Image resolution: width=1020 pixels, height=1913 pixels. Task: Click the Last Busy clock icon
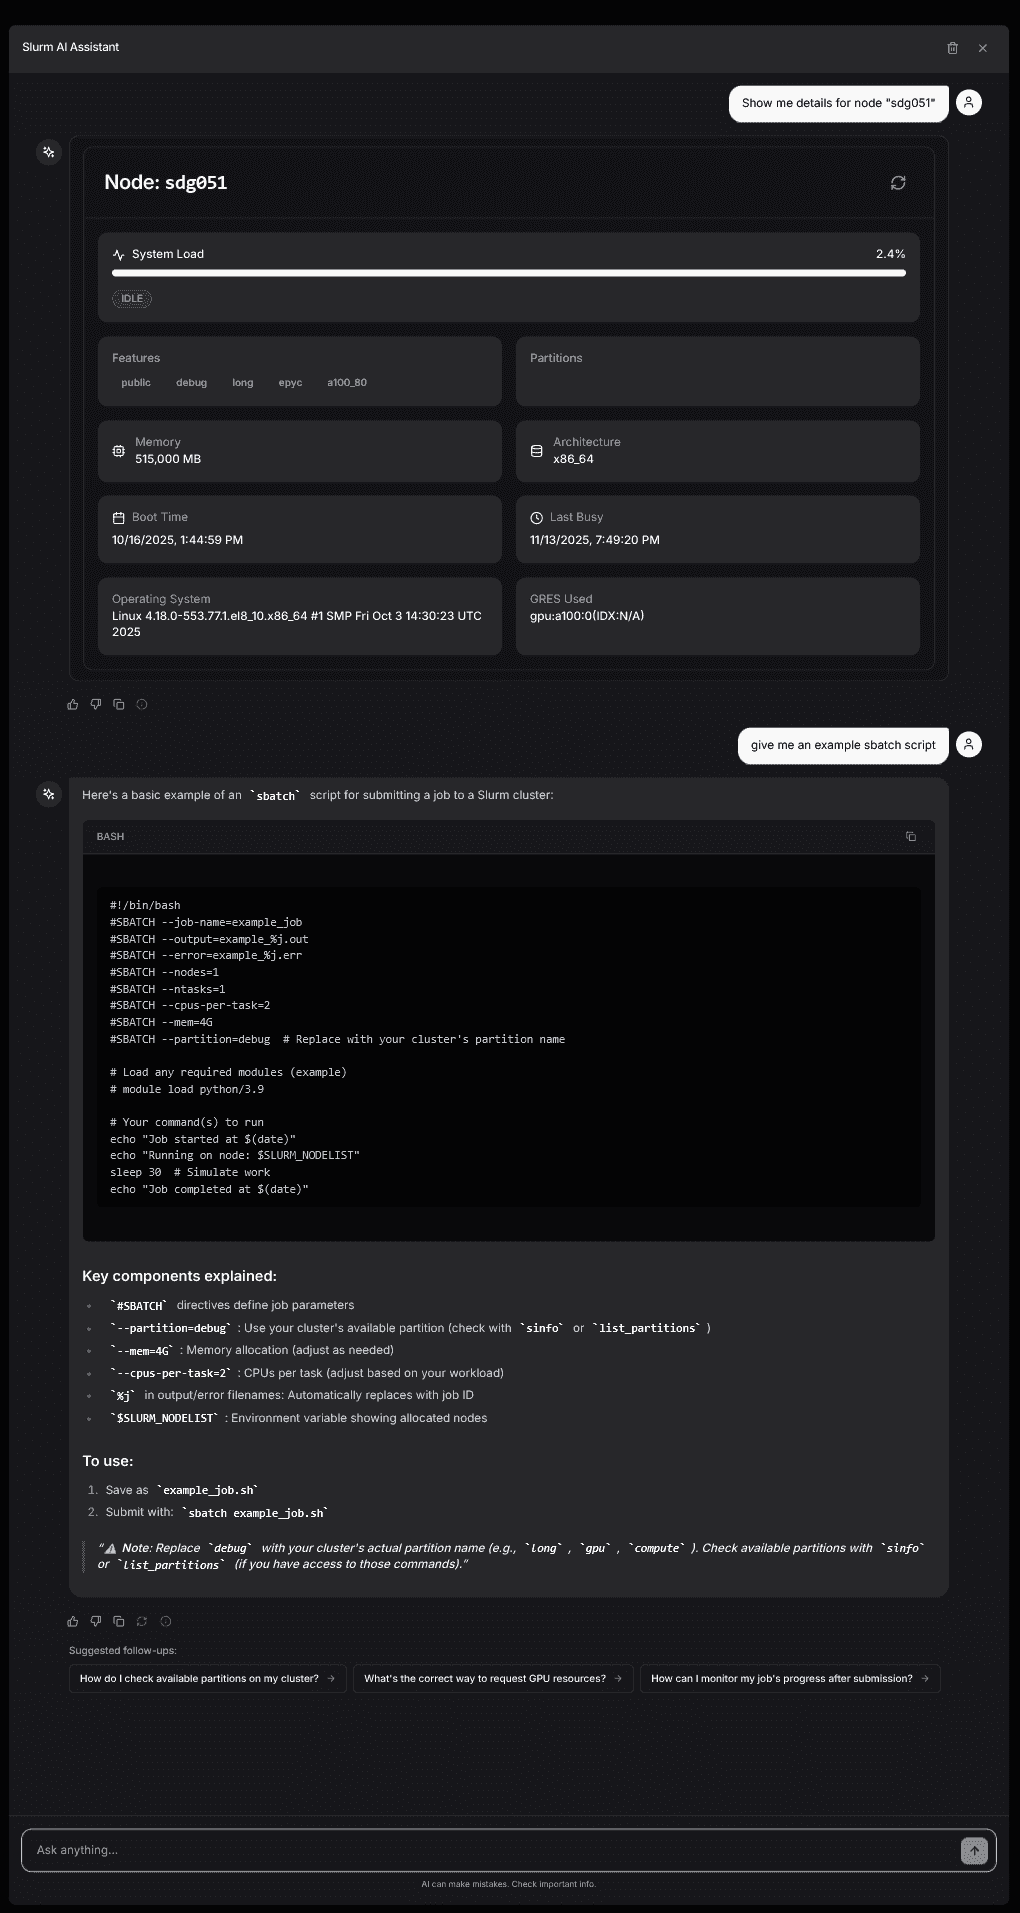pos(536,518)
